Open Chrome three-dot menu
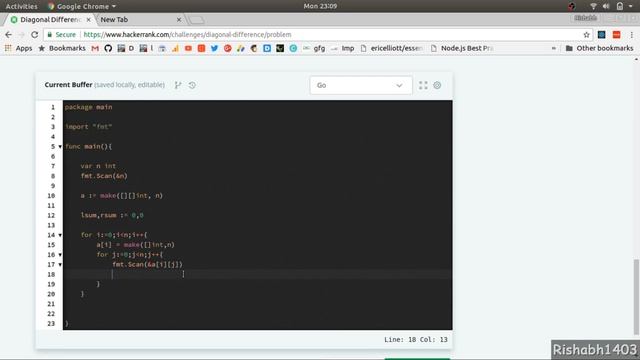The image size is (640, 360). point(631,35)
